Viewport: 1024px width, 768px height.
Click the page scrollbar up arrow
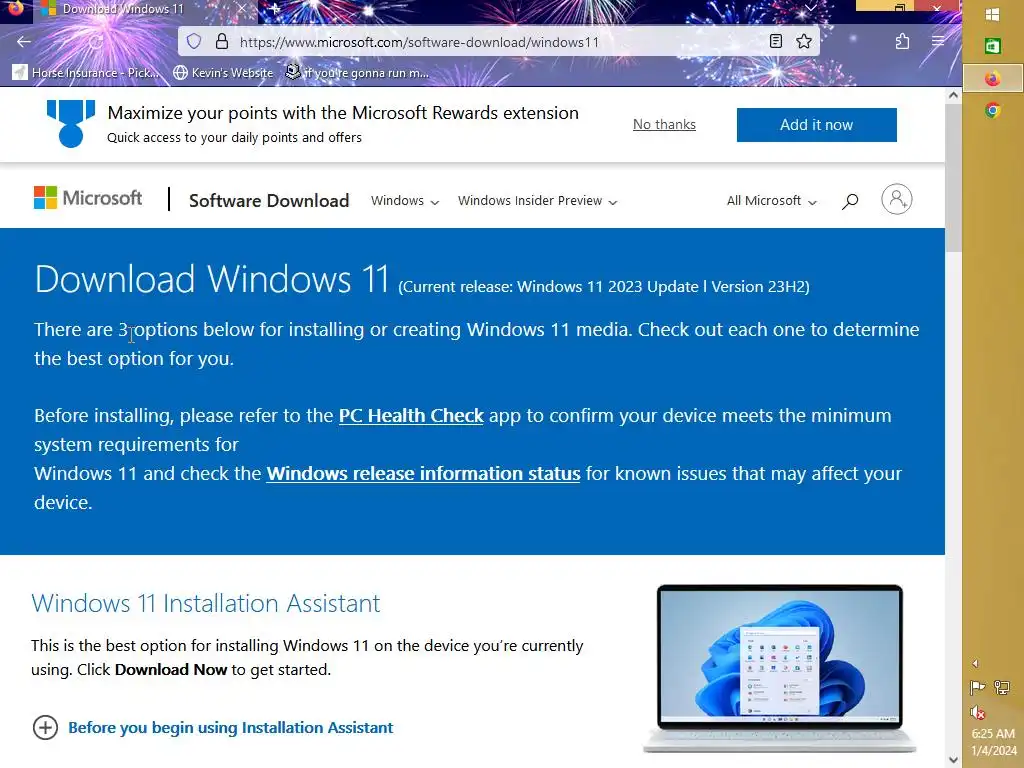coord(953,95)
